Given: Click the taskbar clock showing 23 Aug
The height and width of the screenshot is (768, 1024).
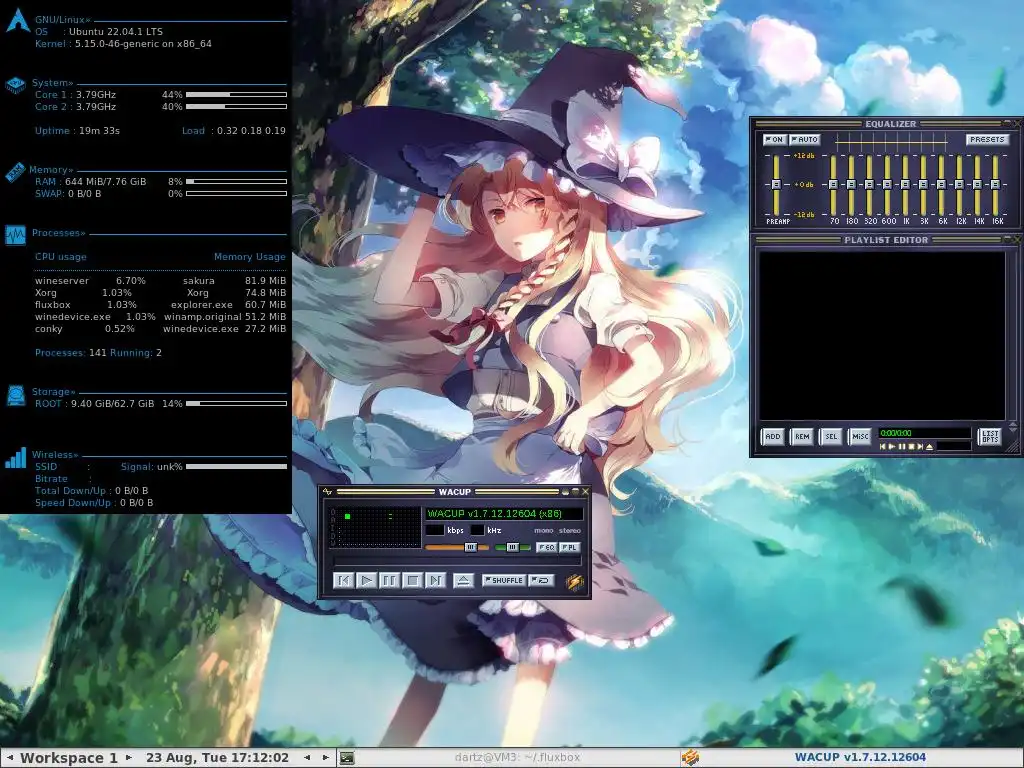Looking at the screenshot, I should click(x=217, y=758).
